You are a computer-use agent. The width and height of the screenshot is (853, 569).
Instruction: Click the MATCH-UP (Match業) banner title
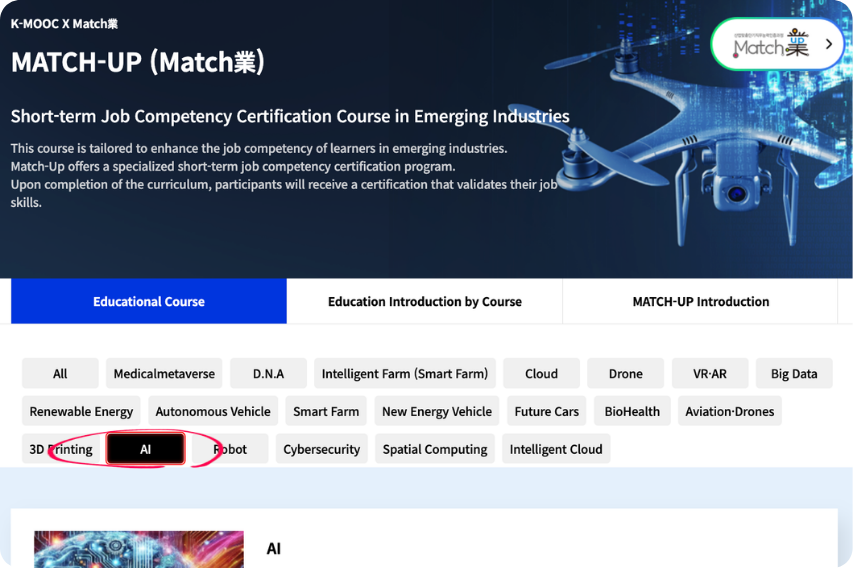pos(138,61)
